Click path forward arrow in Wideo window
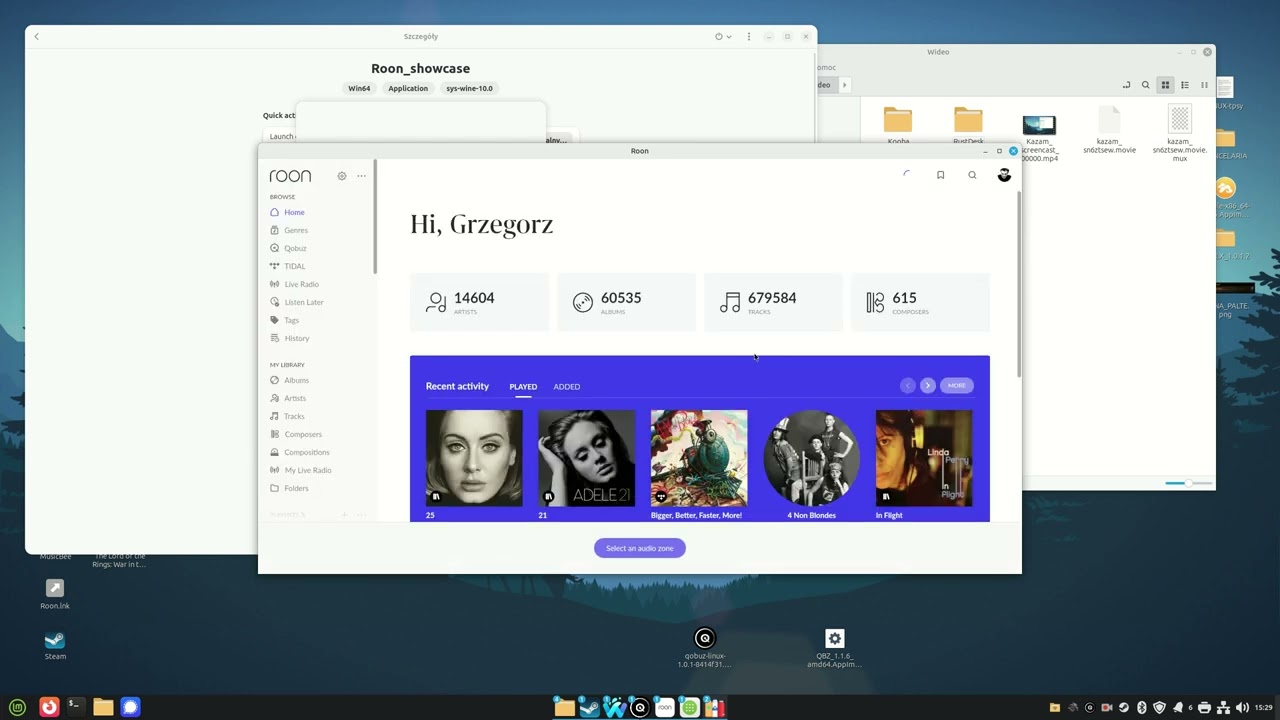Viewport: 1280px width, 720px height. coord(844,85)
